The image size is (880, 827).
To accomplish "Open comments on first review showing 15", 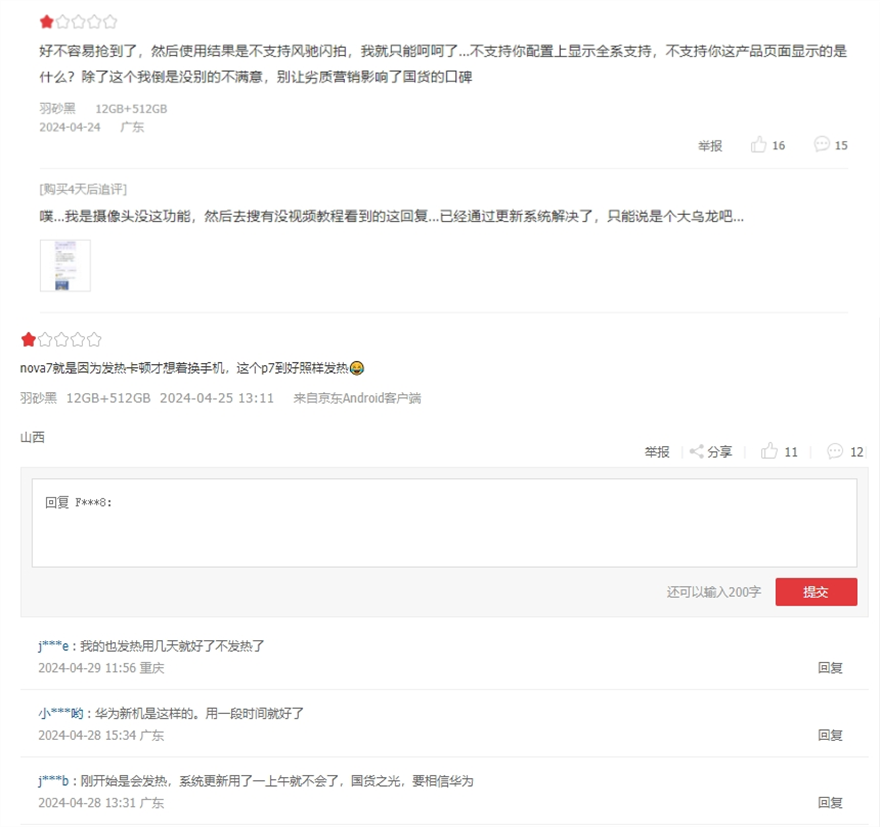I will tap(831, 145).
